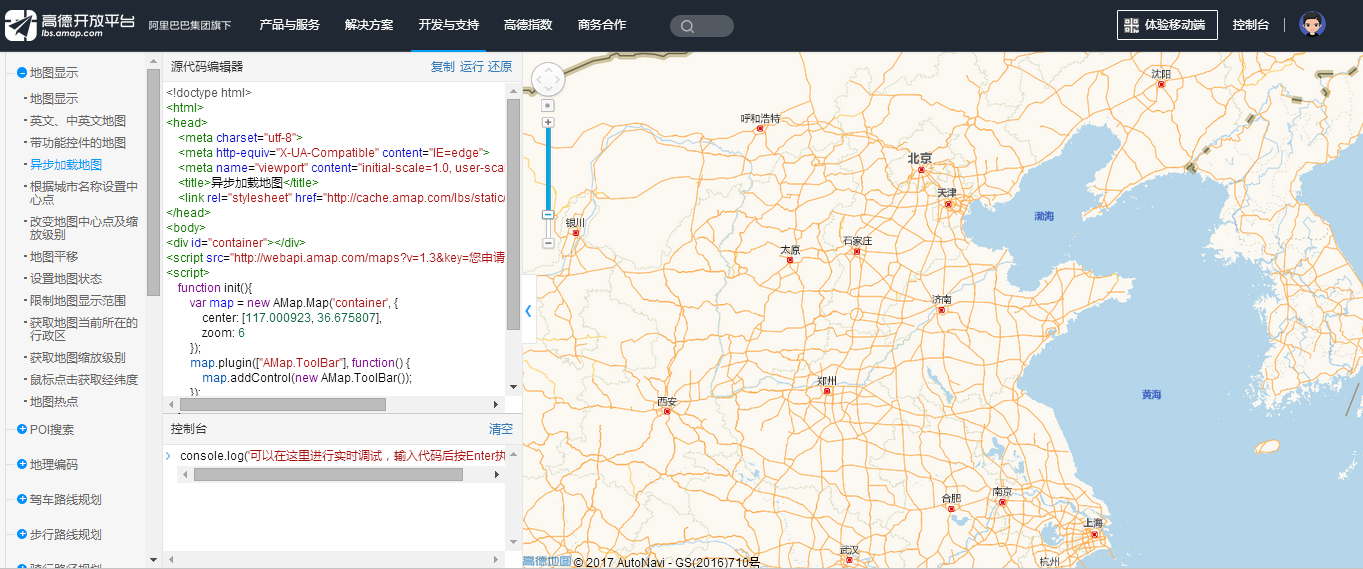The width and height of the screenshot is (1363, 569).
Task: Open the 鼠标点击获取经纬度 example
Action: pyautogui.click(x=84, y=380)
